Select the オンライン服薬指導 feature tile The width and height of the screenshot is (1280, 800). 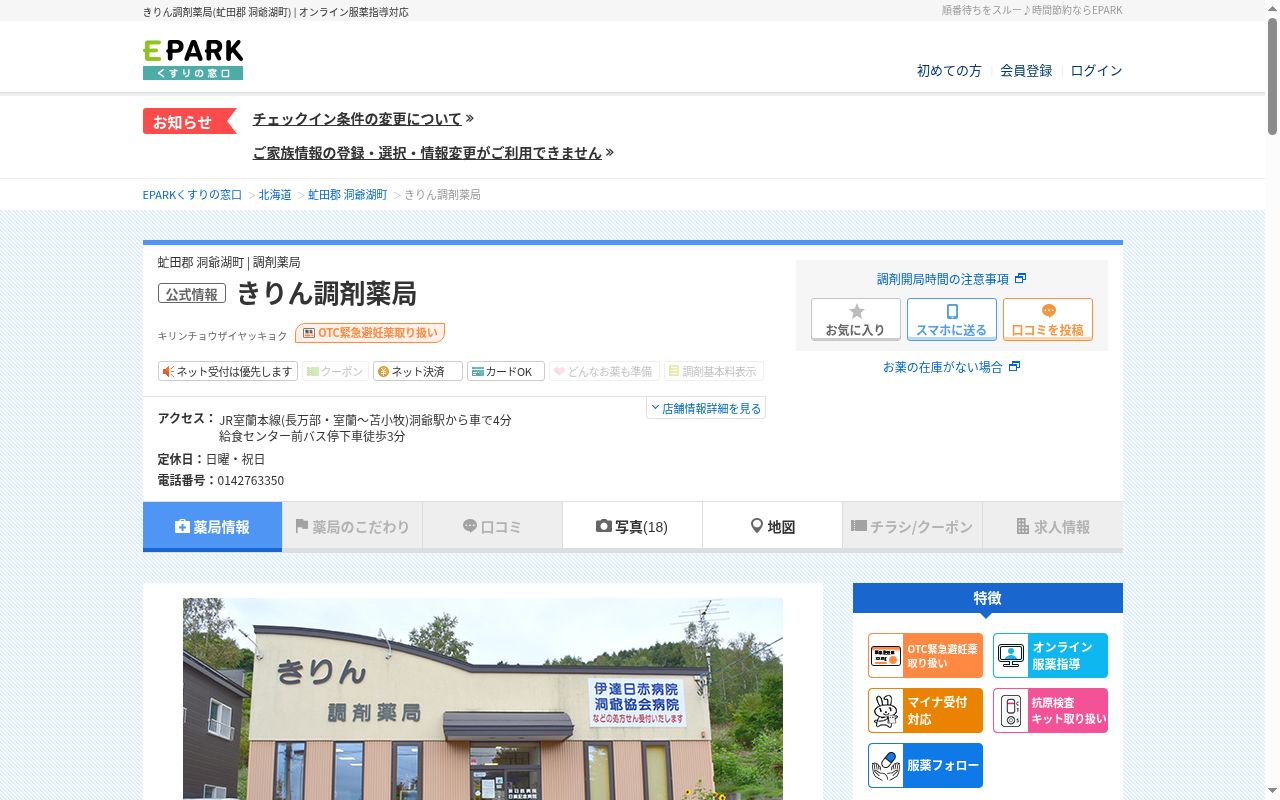pyautogui.click(x=1050, y=656)
